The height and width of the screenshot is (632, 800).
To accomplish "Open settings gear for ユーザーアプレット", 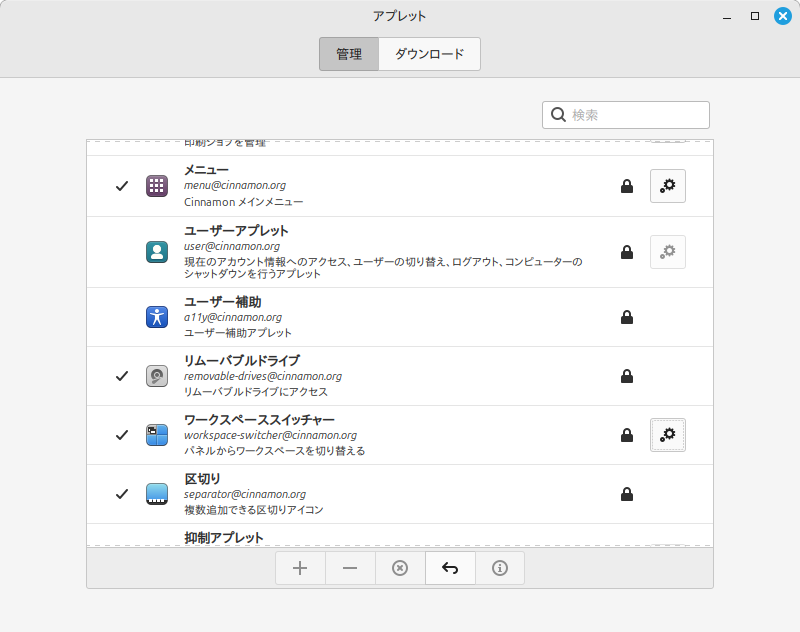I will point(667,252).
